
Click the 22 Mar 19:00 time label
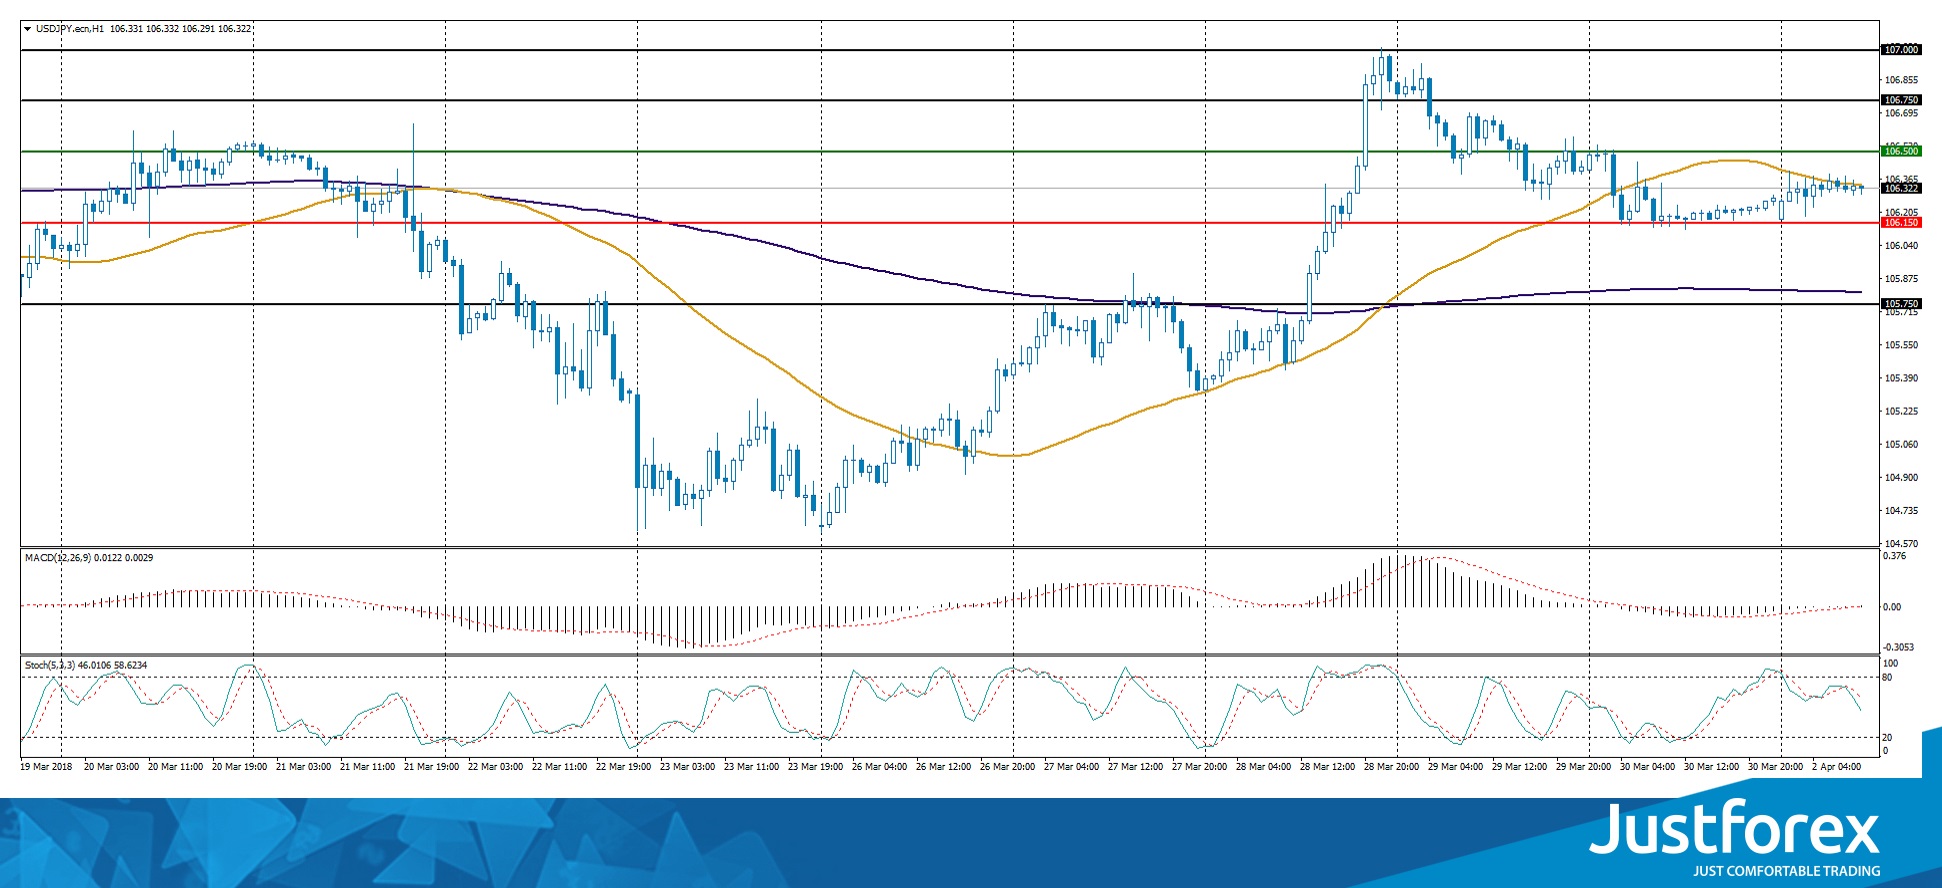pos(623,767)
